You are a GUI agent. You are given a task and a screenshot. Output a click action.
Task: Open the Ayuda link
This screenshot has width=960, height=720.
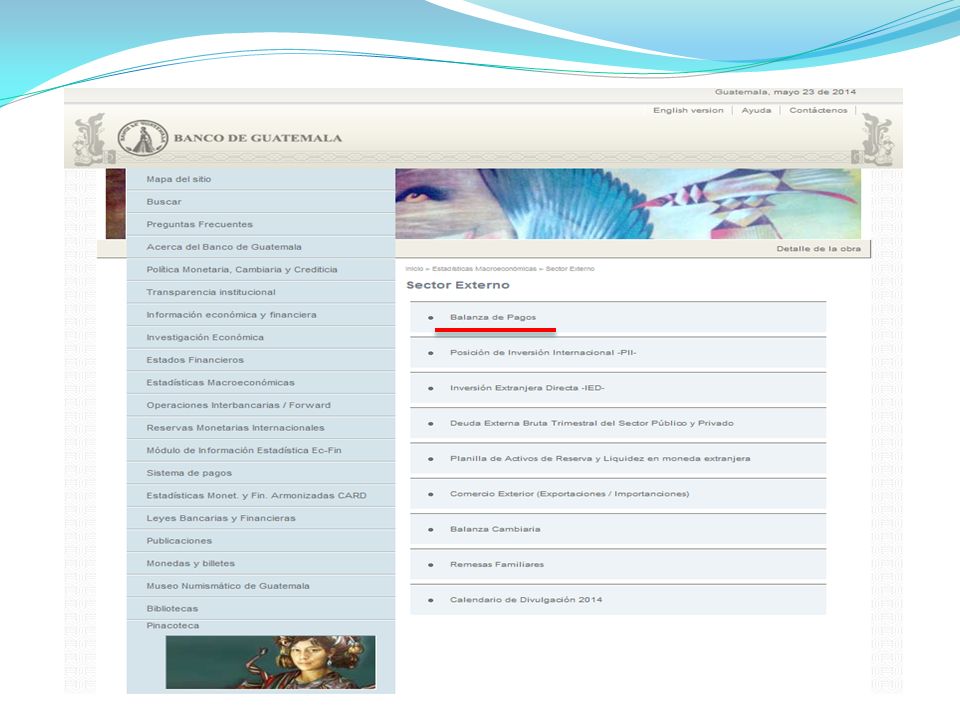coord(756,110)
